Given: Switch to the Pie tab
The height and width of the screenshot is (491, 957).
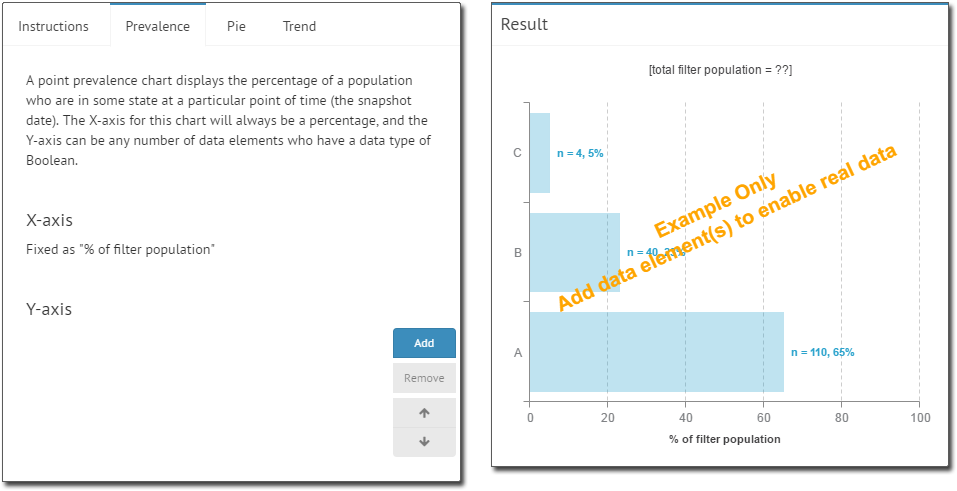Looking at the screenshot, I should tap(236, 26).
